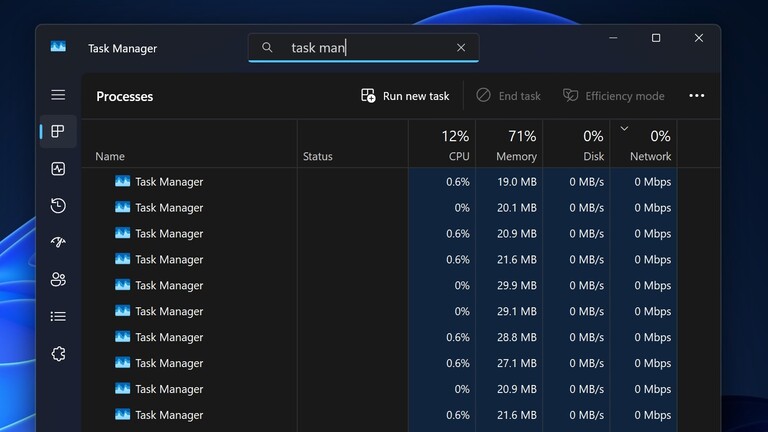
Task: Click the 0% CPU value in the 20.1 MB row
Action: (462, 208)
